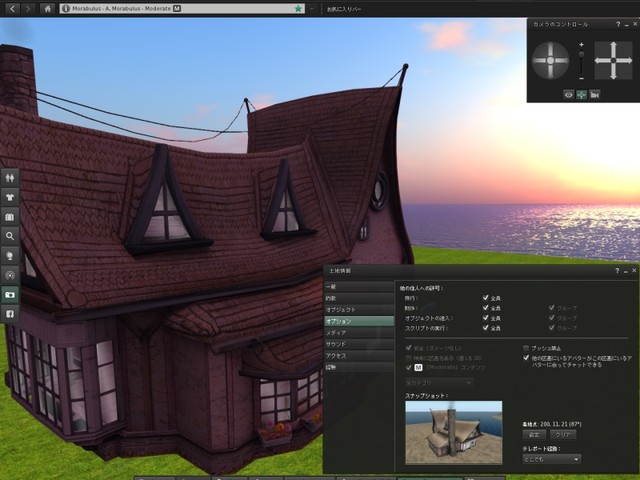Click the camera orbit joystick wheel
Viewport: 640px width, 480px height.
[550, 60]
